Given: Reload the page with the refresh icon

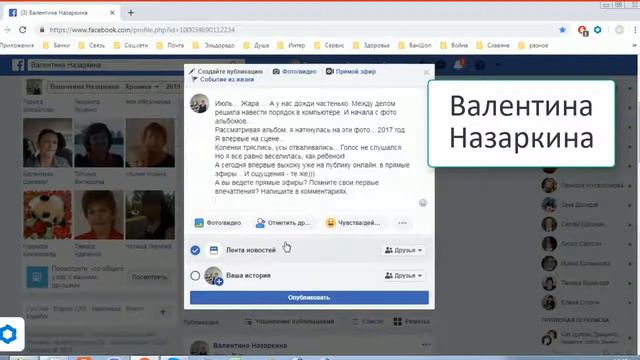Looking at the screenshot, I should pyautogui.click(x=23, y=30).
